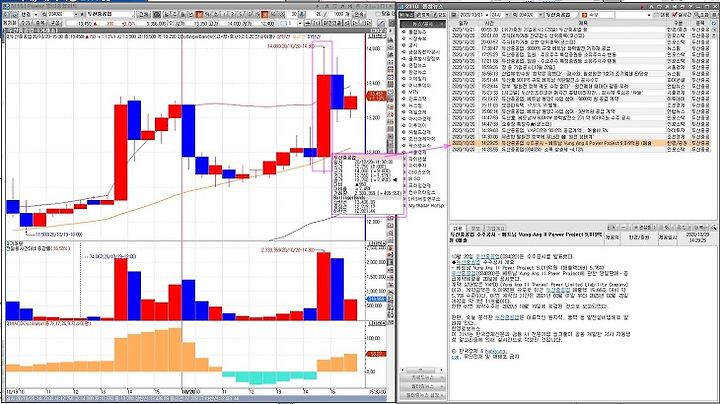Click the 필터링뉴스 button
Screen dimensions: 720x404
pos(422,387)
